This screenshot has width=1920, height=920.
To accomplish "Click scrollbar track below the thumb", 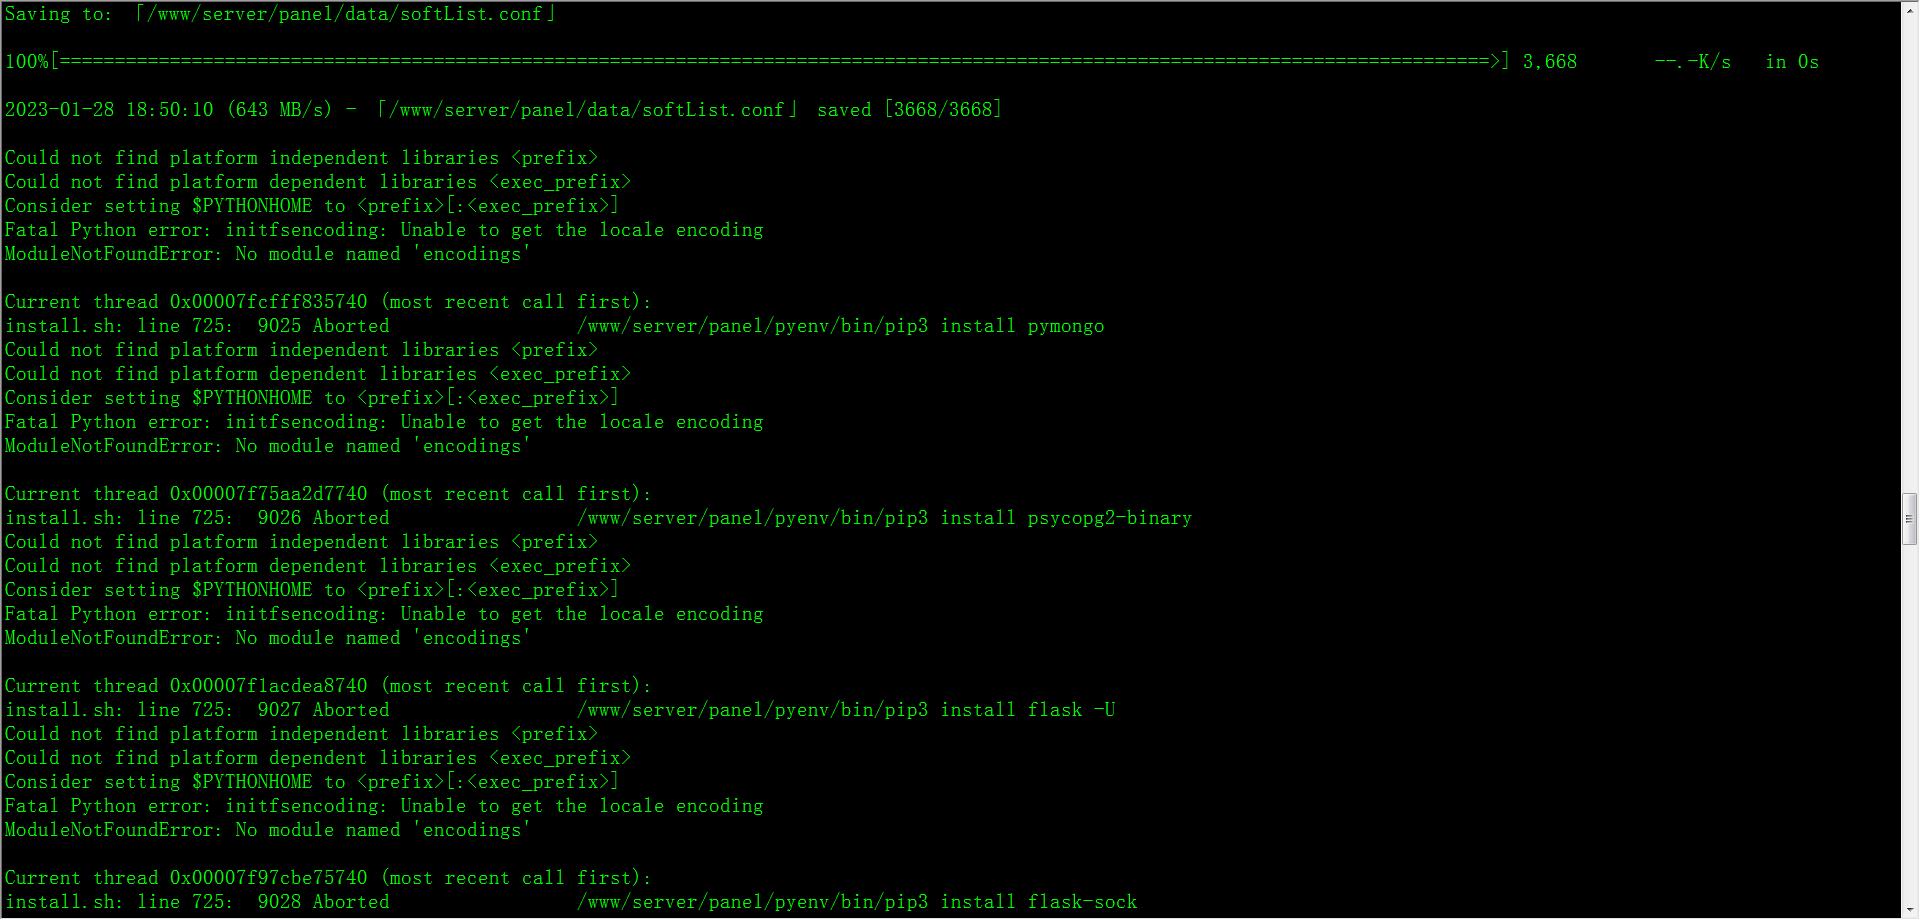I will pos(1909,722).
